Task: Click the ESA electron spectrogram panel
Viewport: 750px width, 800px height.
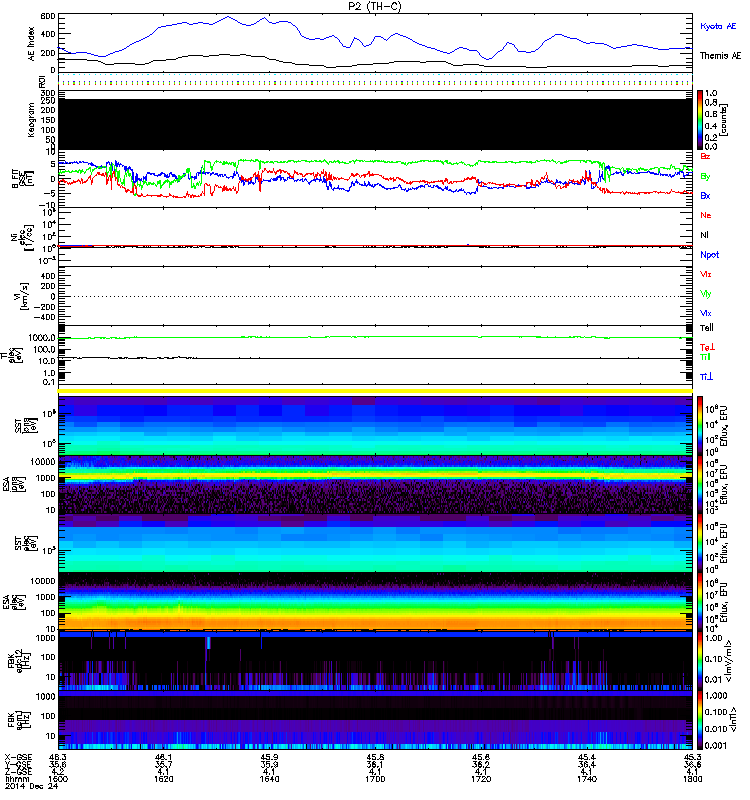Action: pyautogui.click(x=376, y=601)
